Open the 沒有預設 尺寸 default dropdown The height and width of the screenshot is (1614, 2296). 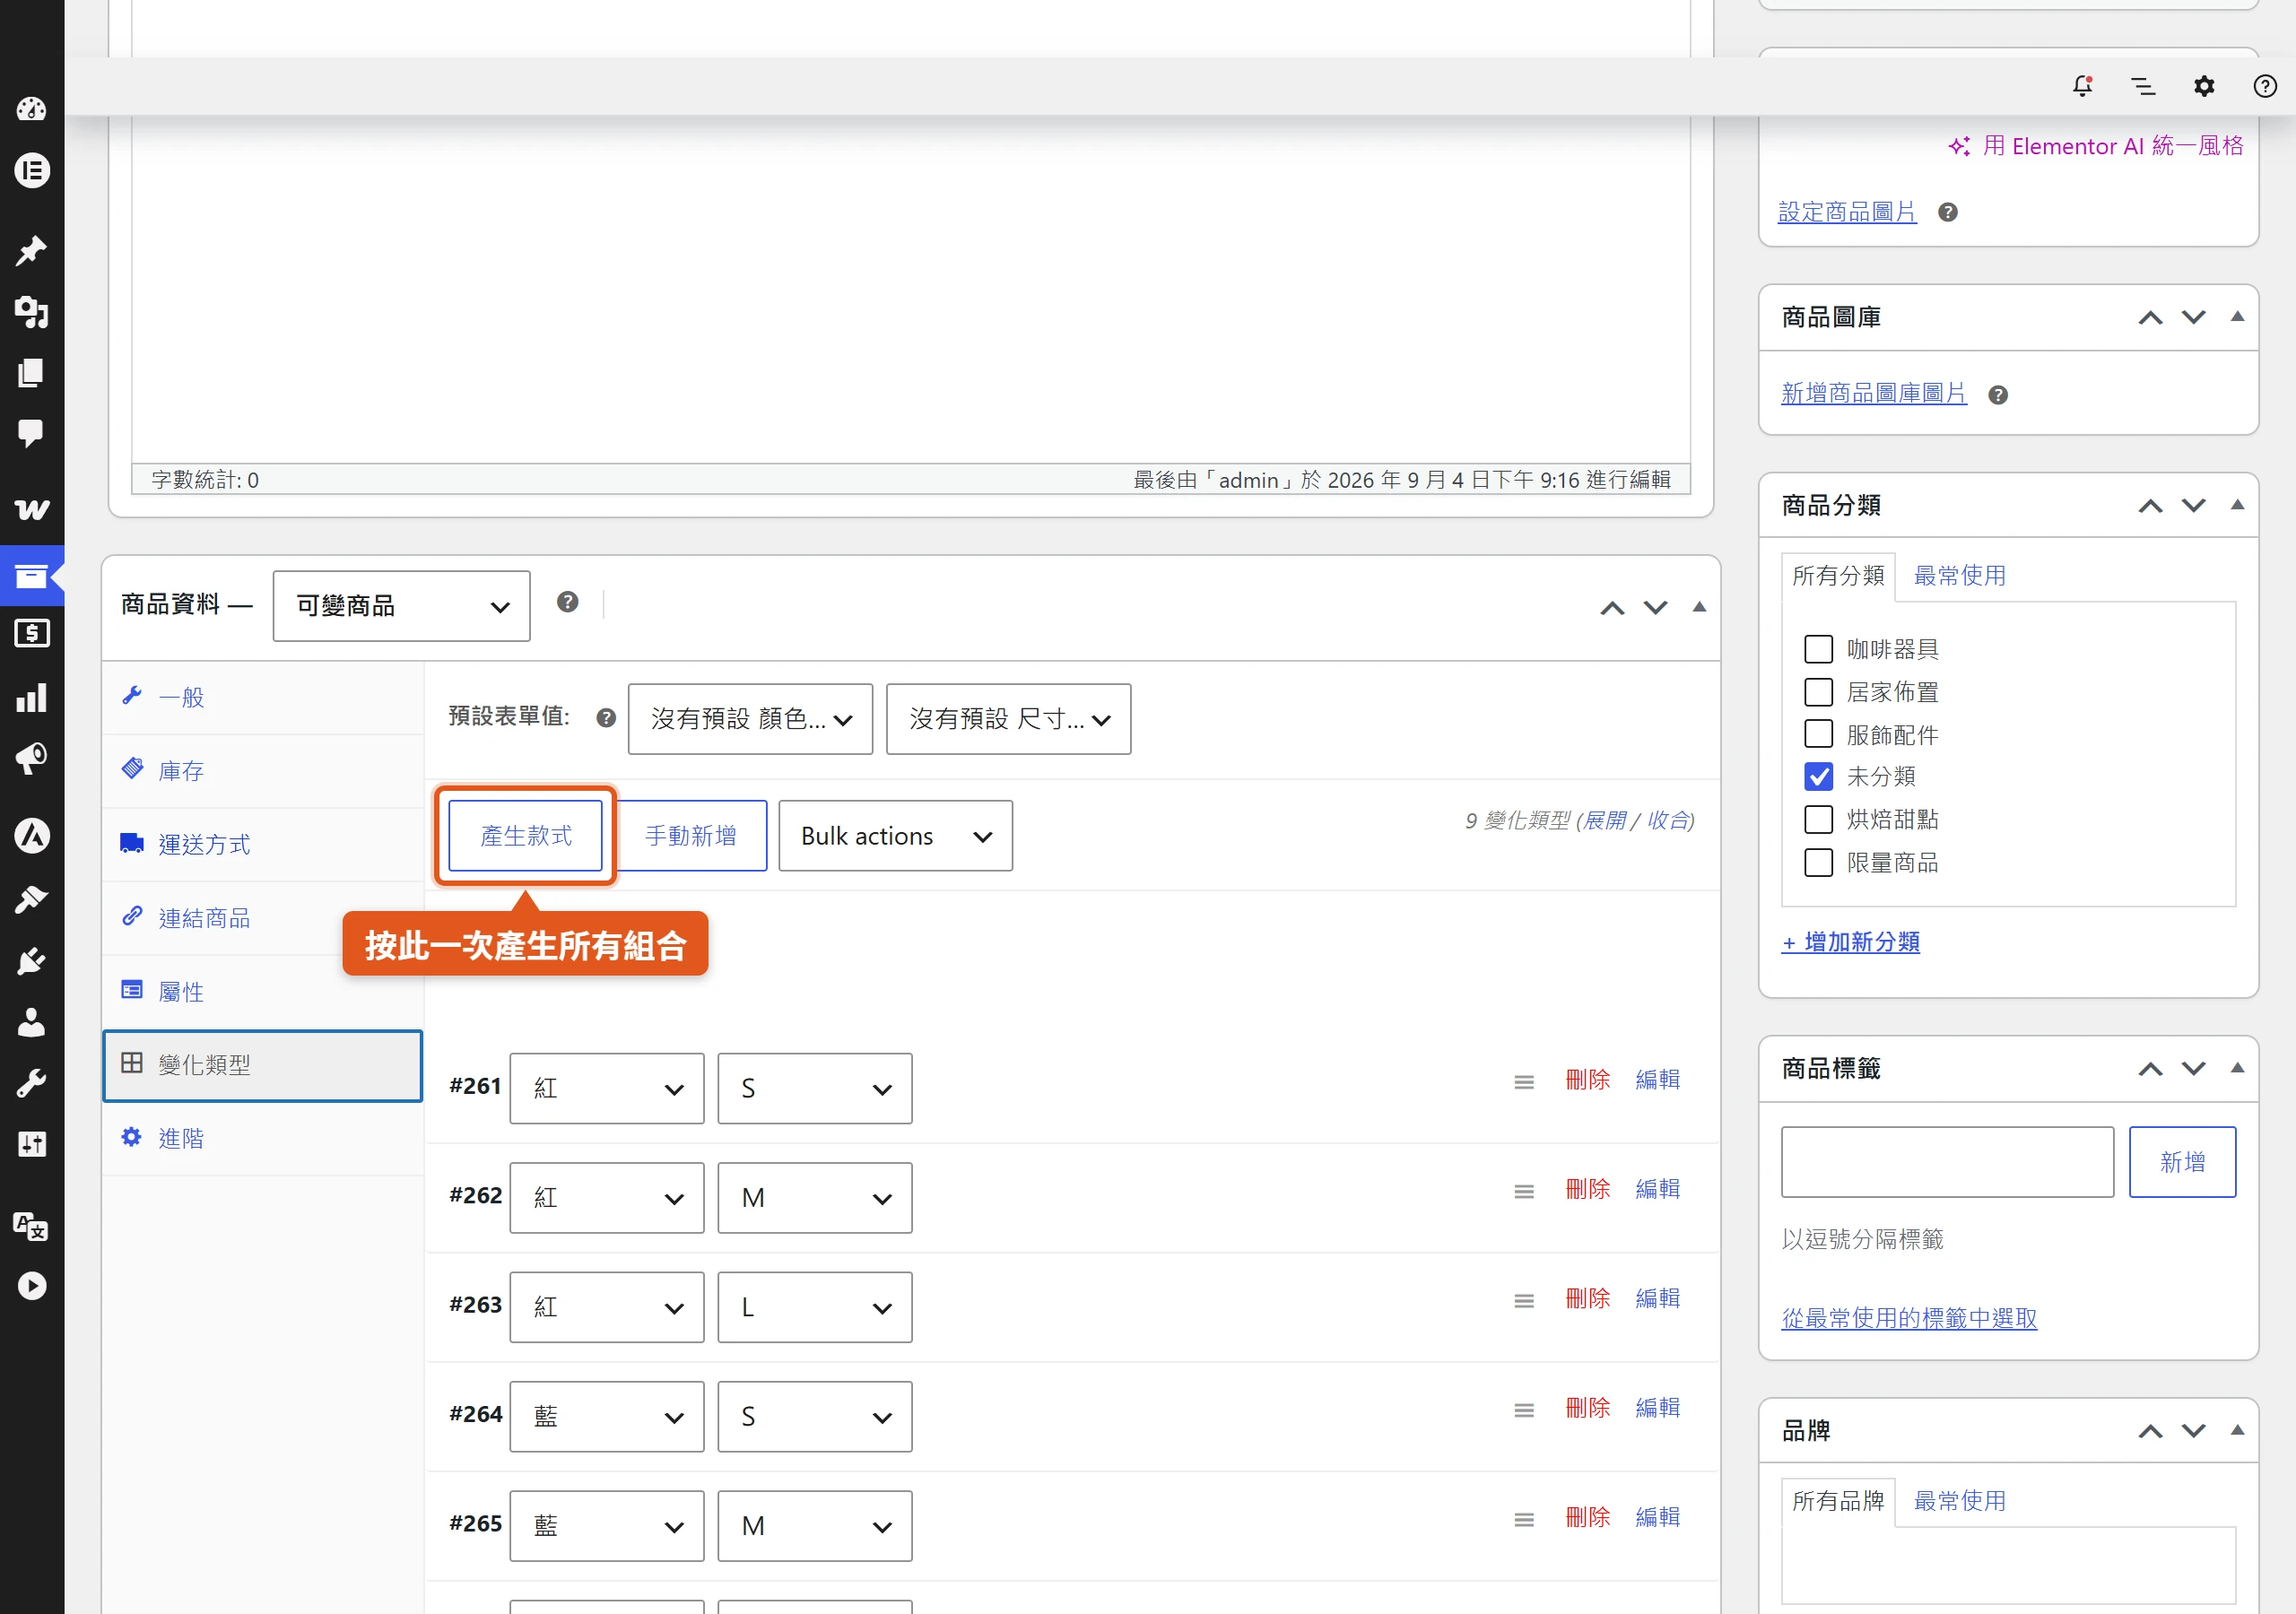coord(1008,719)
